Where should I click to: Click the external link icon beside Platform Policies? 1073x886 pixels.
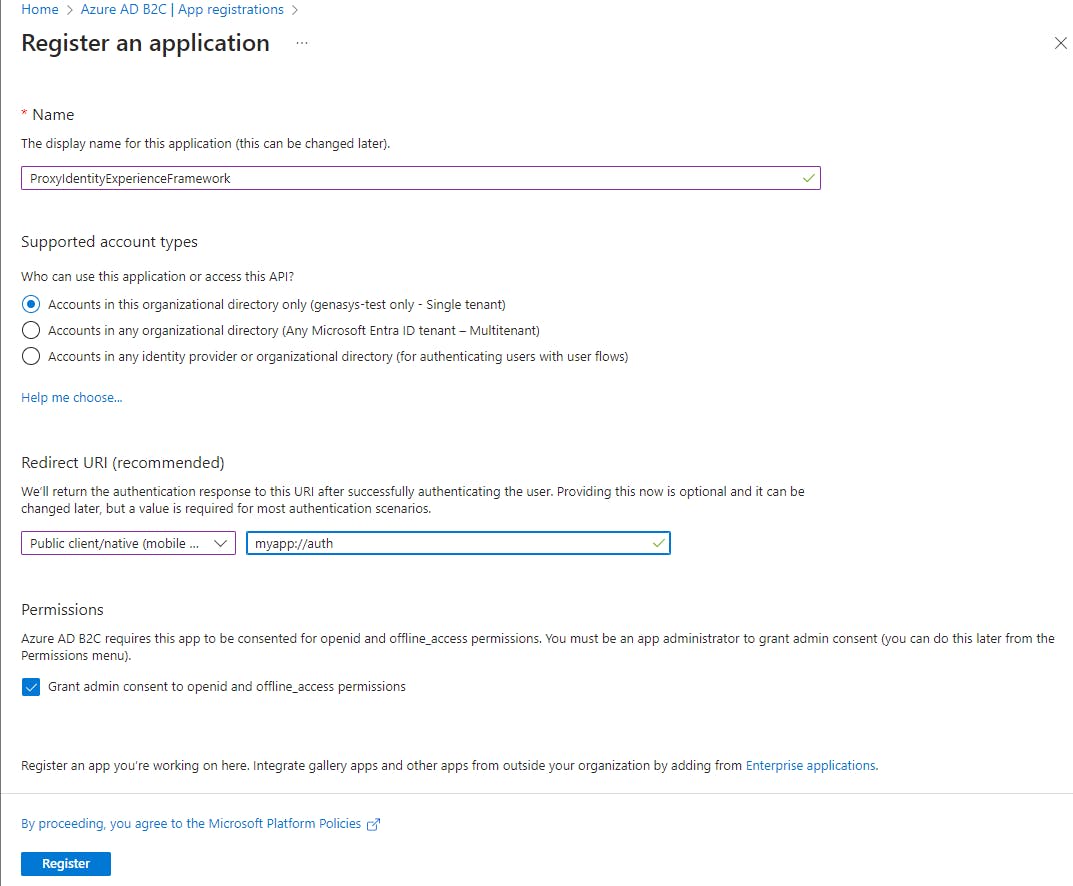373,824
